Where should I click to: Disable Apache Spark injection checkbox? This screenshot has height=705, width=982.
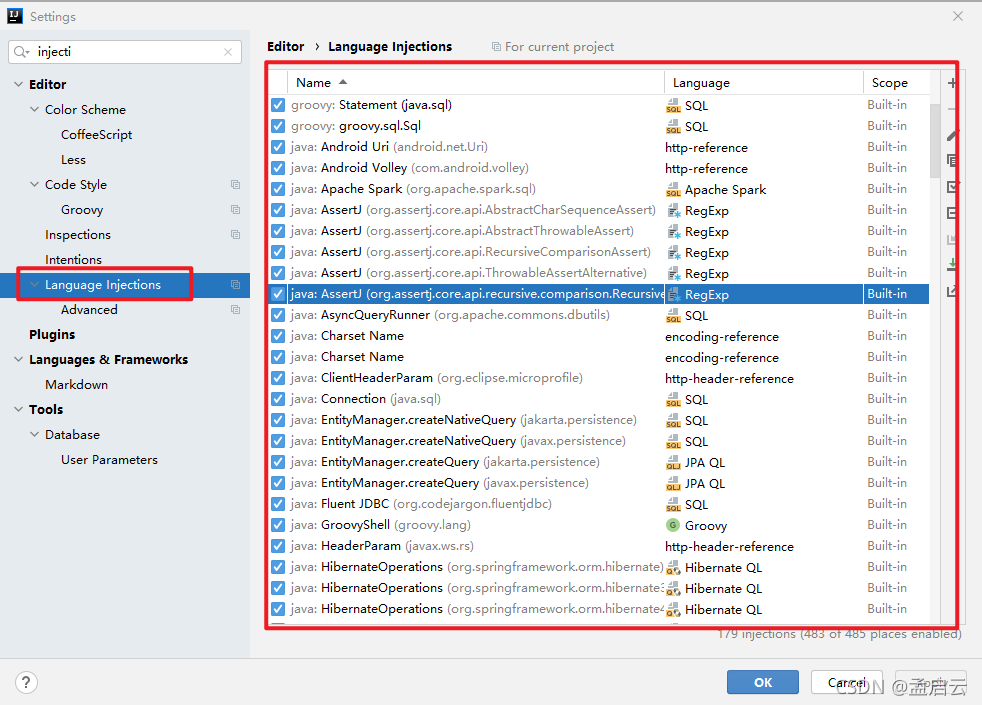278,189
